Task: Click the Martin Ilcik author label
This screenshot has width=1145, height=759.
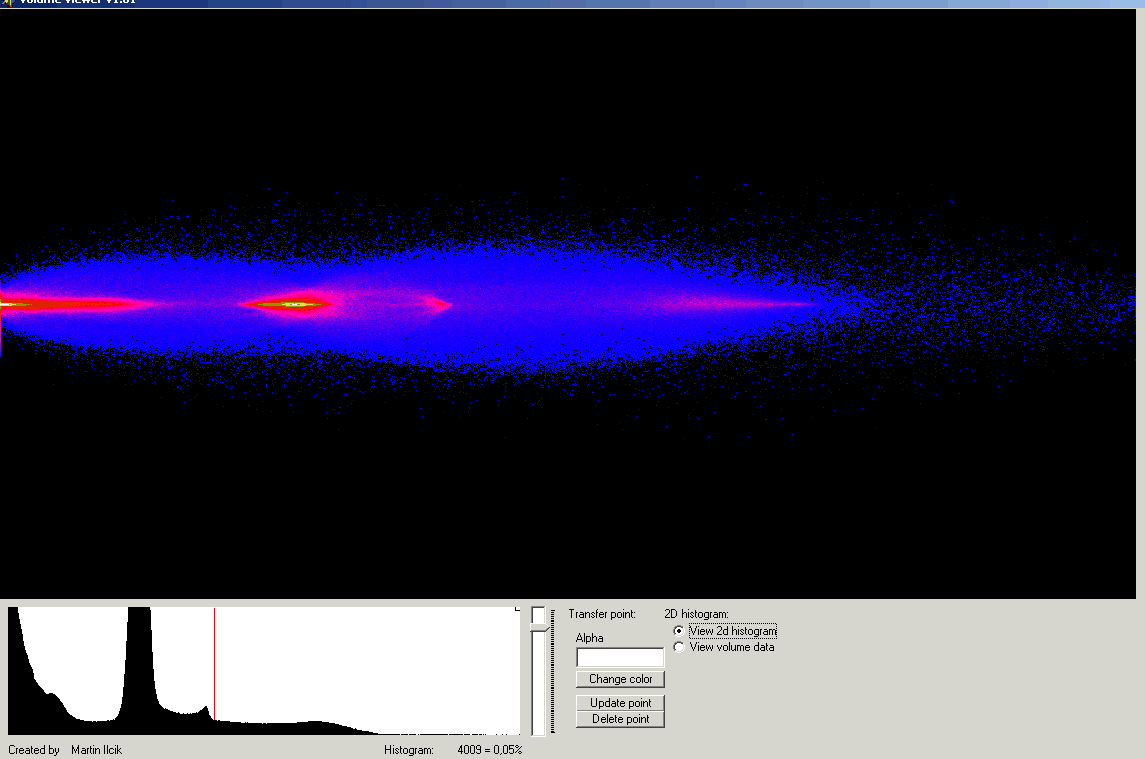Action: coord(96,750)
